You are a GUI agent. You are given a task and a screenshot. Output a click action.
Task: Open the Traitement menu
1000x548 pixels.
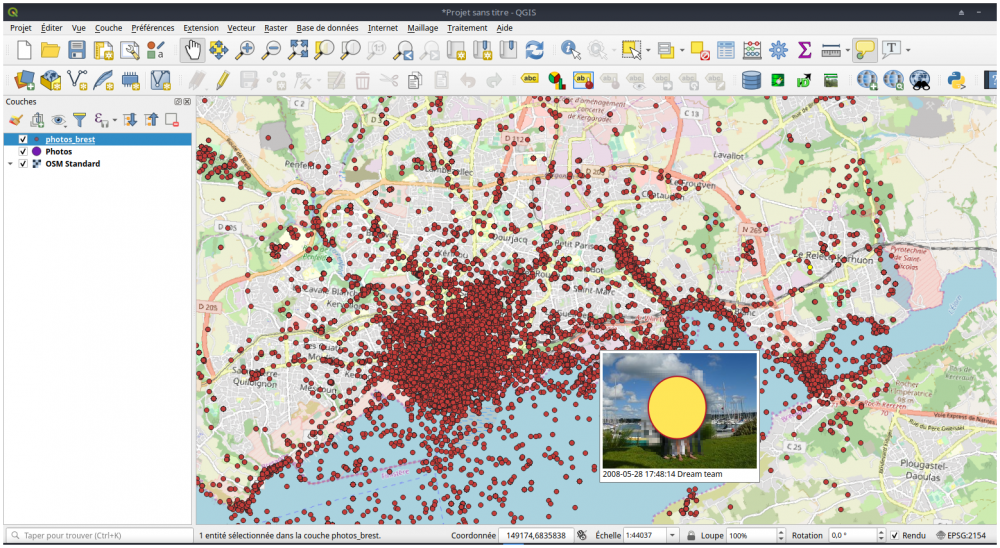(467, 28)
